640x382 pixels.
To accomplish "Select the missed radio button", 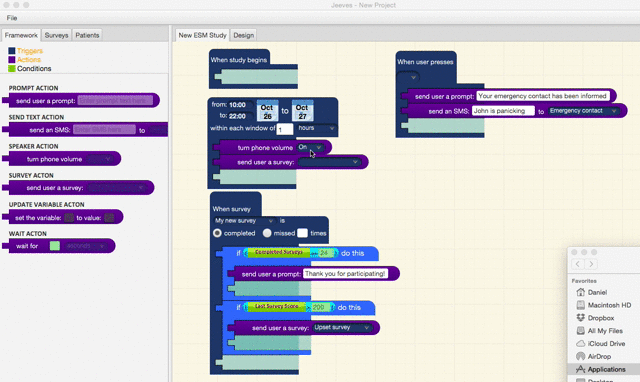I will 267,233.
